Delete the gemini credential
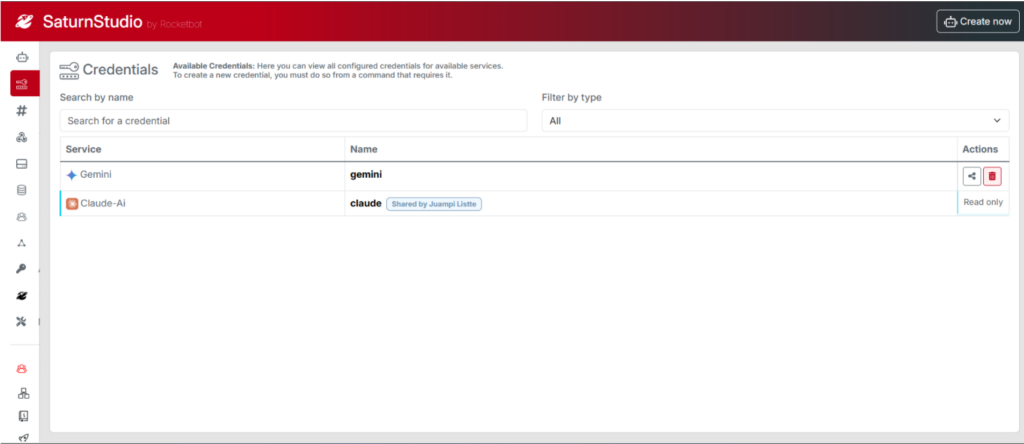 coord(992,176)
